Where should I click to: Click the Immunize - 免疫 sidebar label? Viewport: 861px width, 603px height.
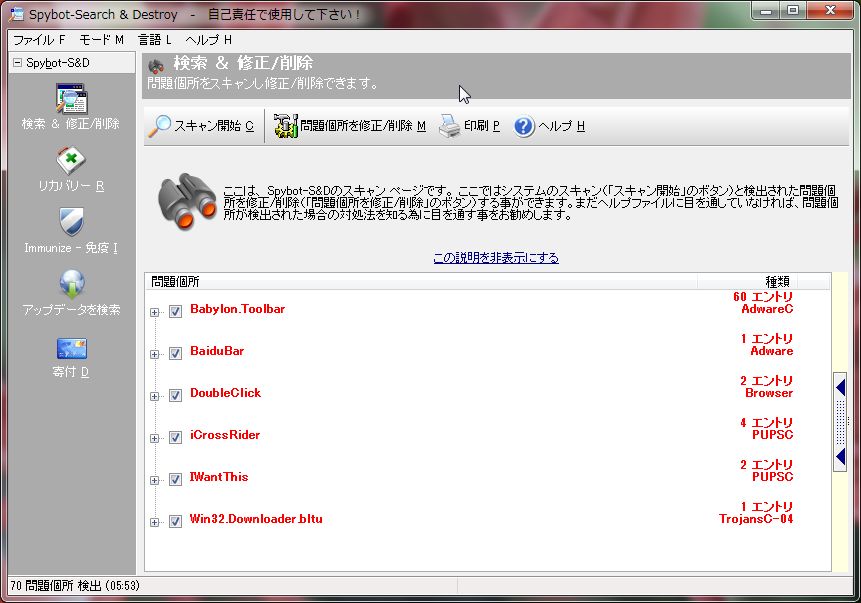71,248
